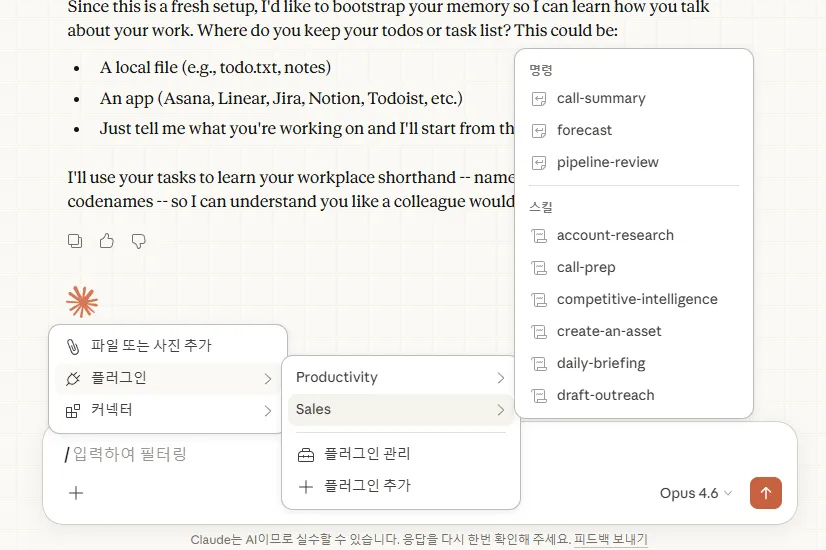Click the skill icon beside create-an-asset

539,331
